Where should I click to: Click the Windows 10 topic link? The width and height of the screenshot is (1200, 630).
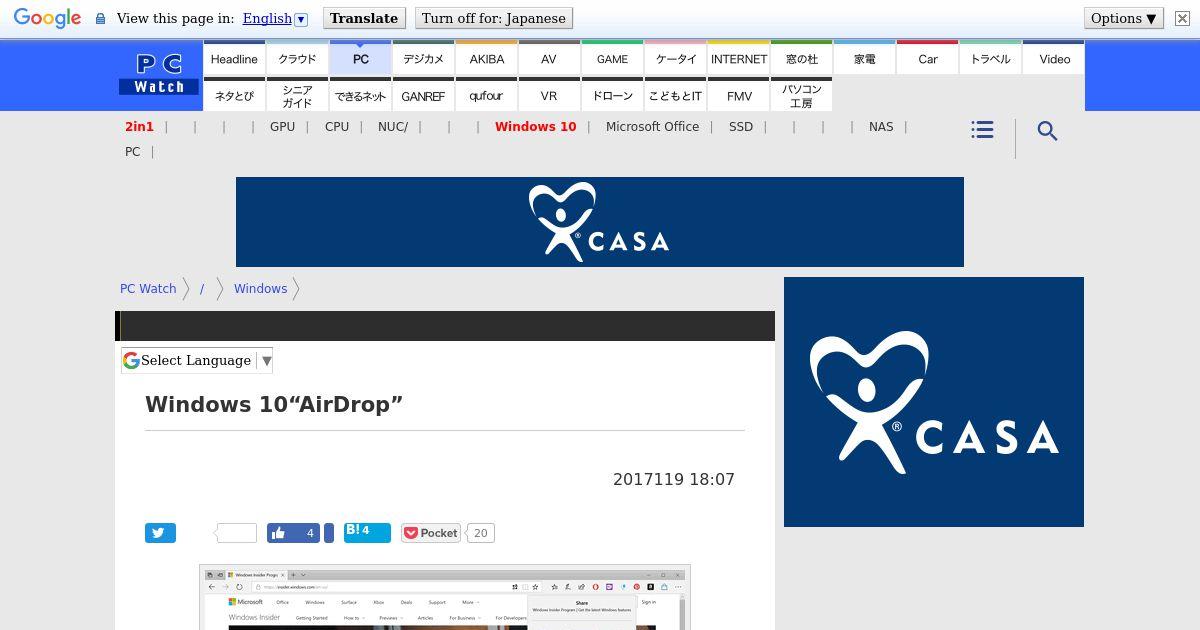[x=535, y=126]
